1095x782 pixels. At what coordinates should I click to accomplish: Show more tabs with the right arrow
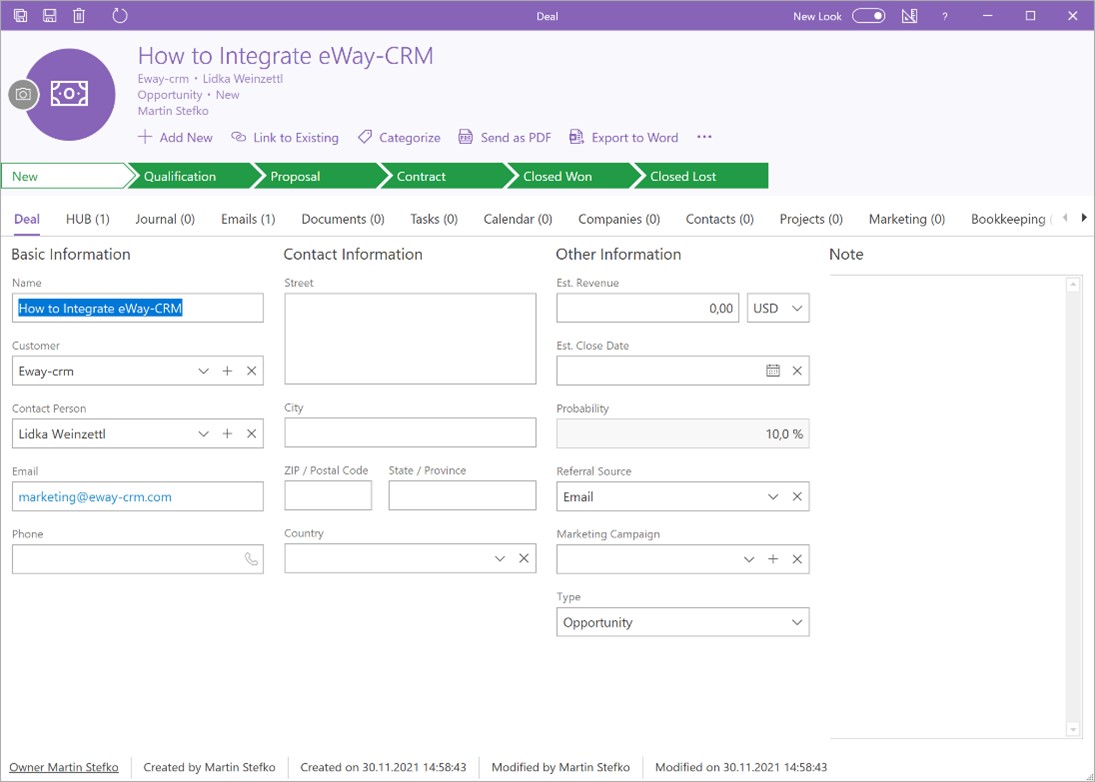(1084, 218)
